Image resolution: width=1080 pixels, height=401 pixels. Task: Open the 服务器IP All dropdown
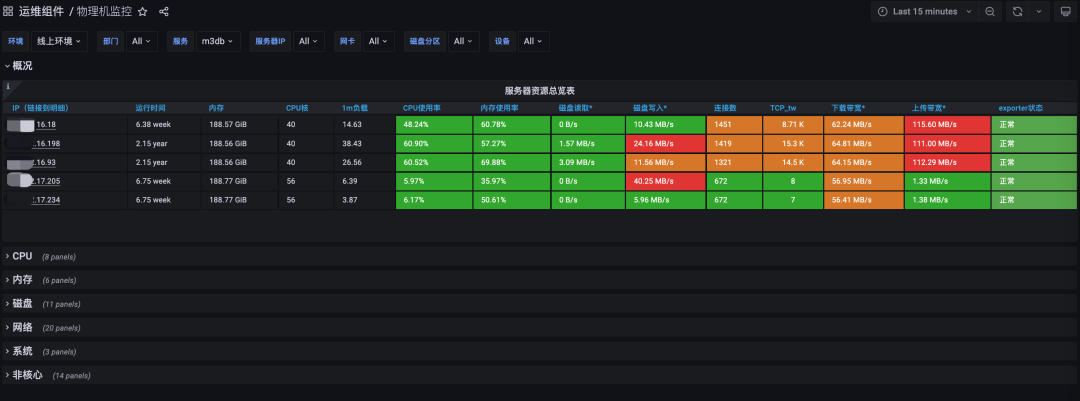coord(309,41)
